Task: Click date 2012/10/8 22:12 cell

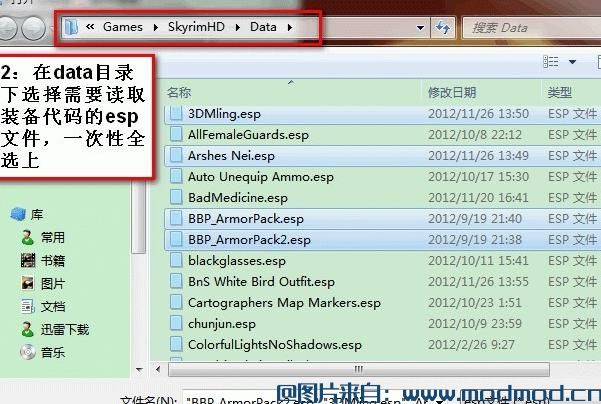Action: (475, 135)
